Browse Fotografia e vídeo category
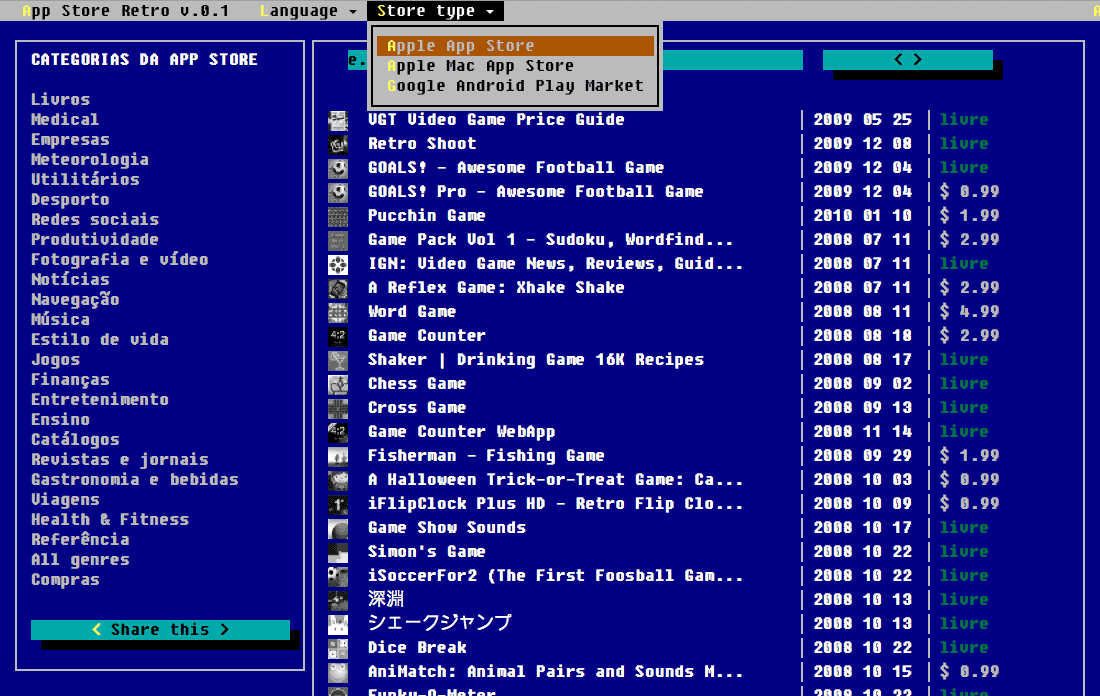 point(119,260)
